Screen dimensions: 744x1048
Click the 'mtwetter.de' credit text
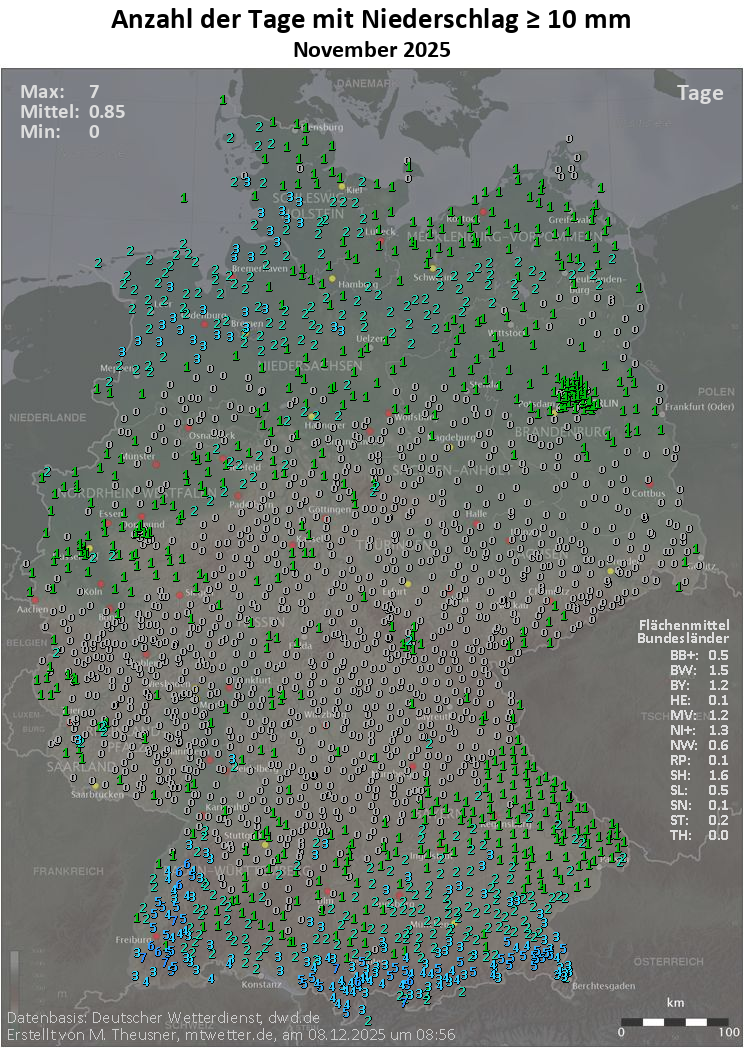223,1034
